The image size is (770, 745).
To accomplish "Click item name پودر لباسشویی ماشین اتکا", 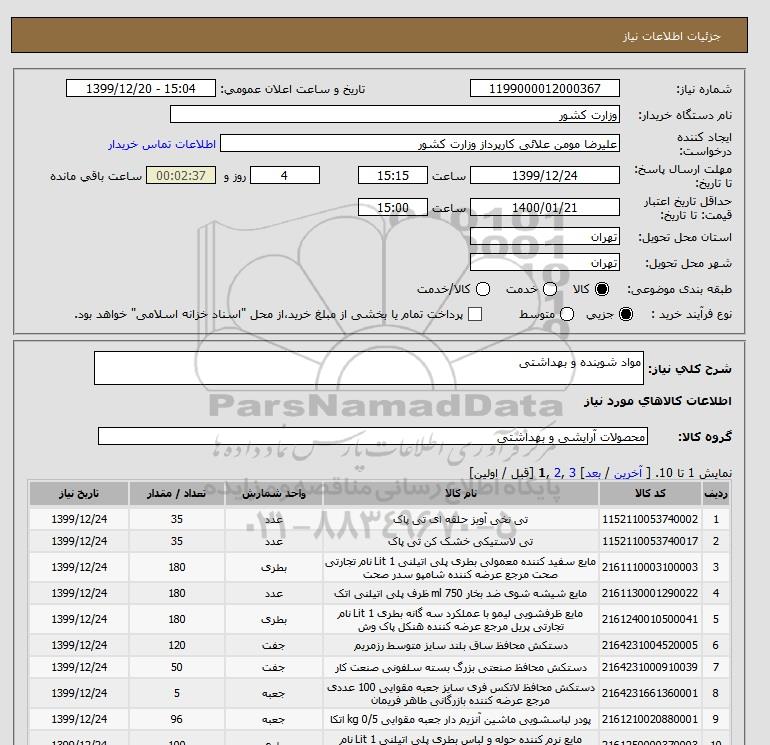I will pyautogui.click(x=461, y=719).
